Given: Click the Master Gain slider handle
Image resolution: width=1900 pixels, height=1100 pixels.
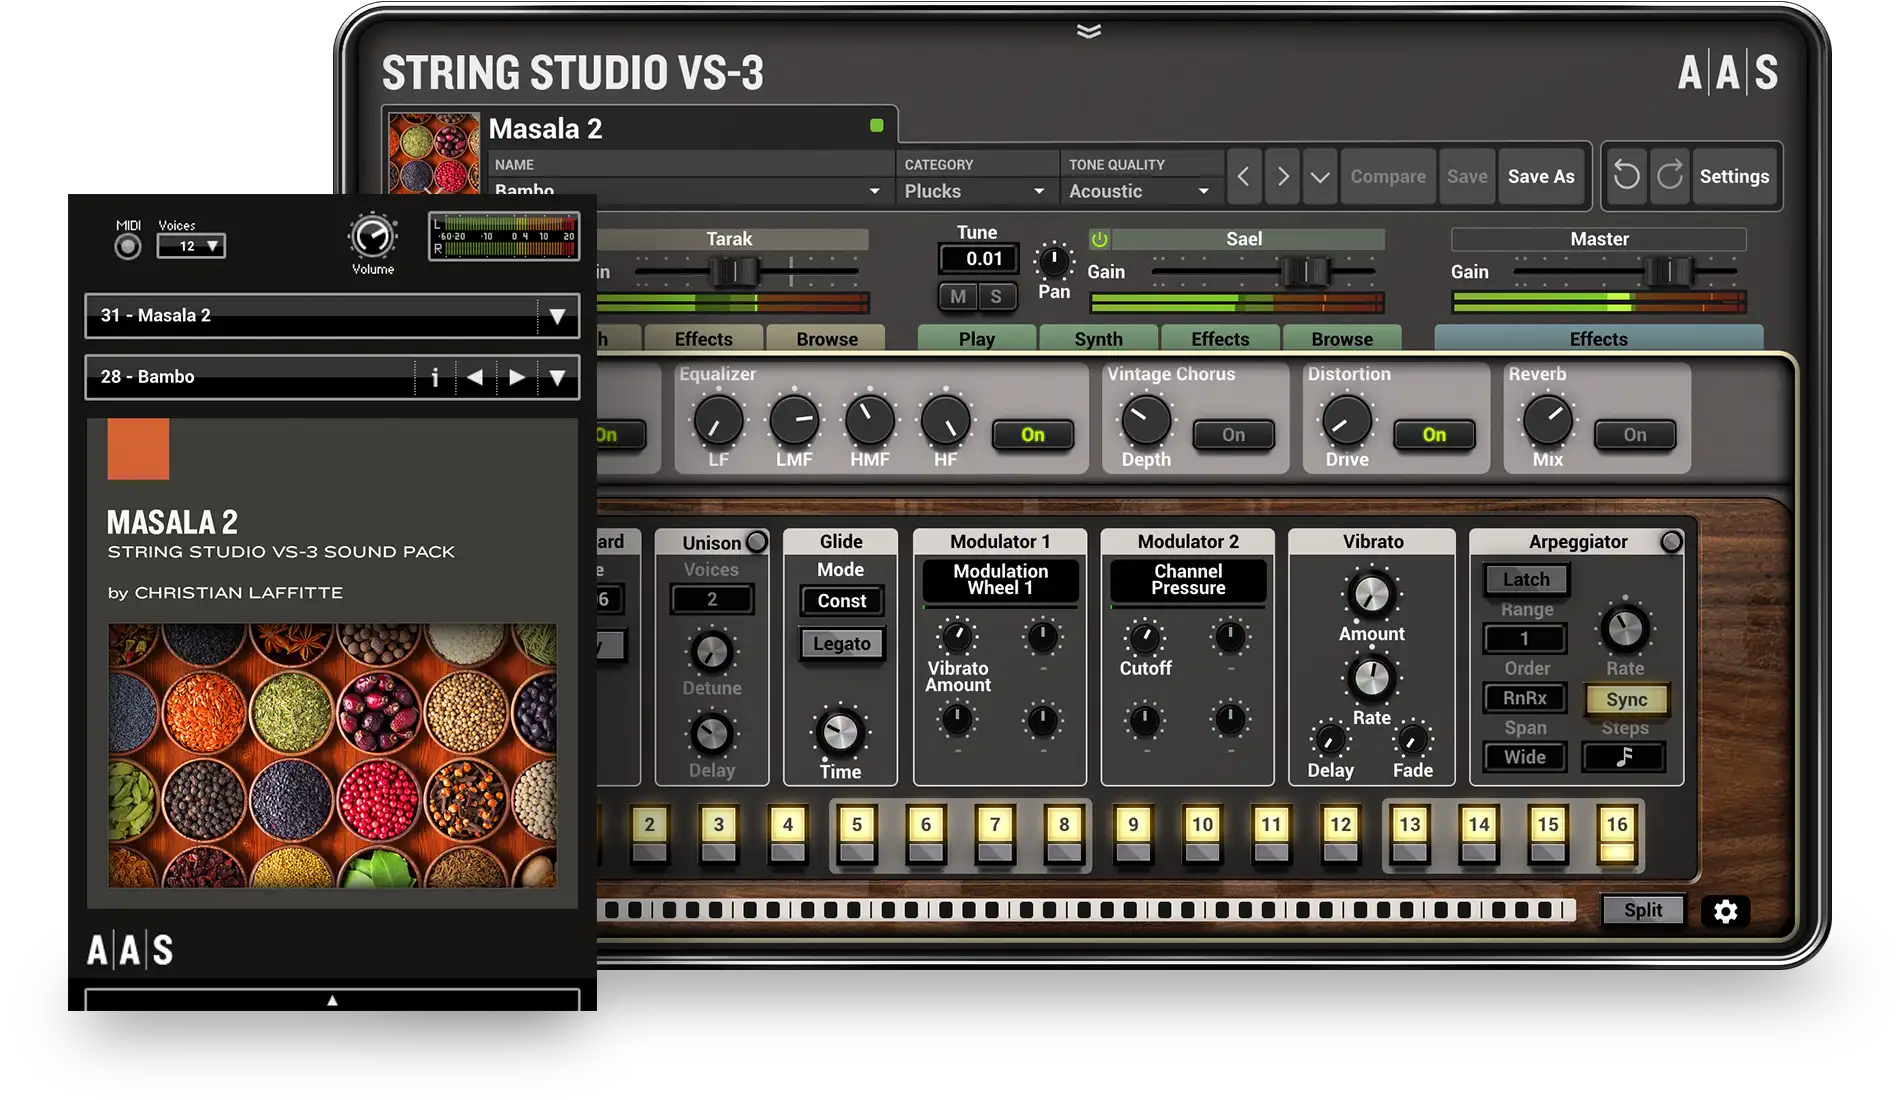Looking at the screenshot, I should point(1669,271).
